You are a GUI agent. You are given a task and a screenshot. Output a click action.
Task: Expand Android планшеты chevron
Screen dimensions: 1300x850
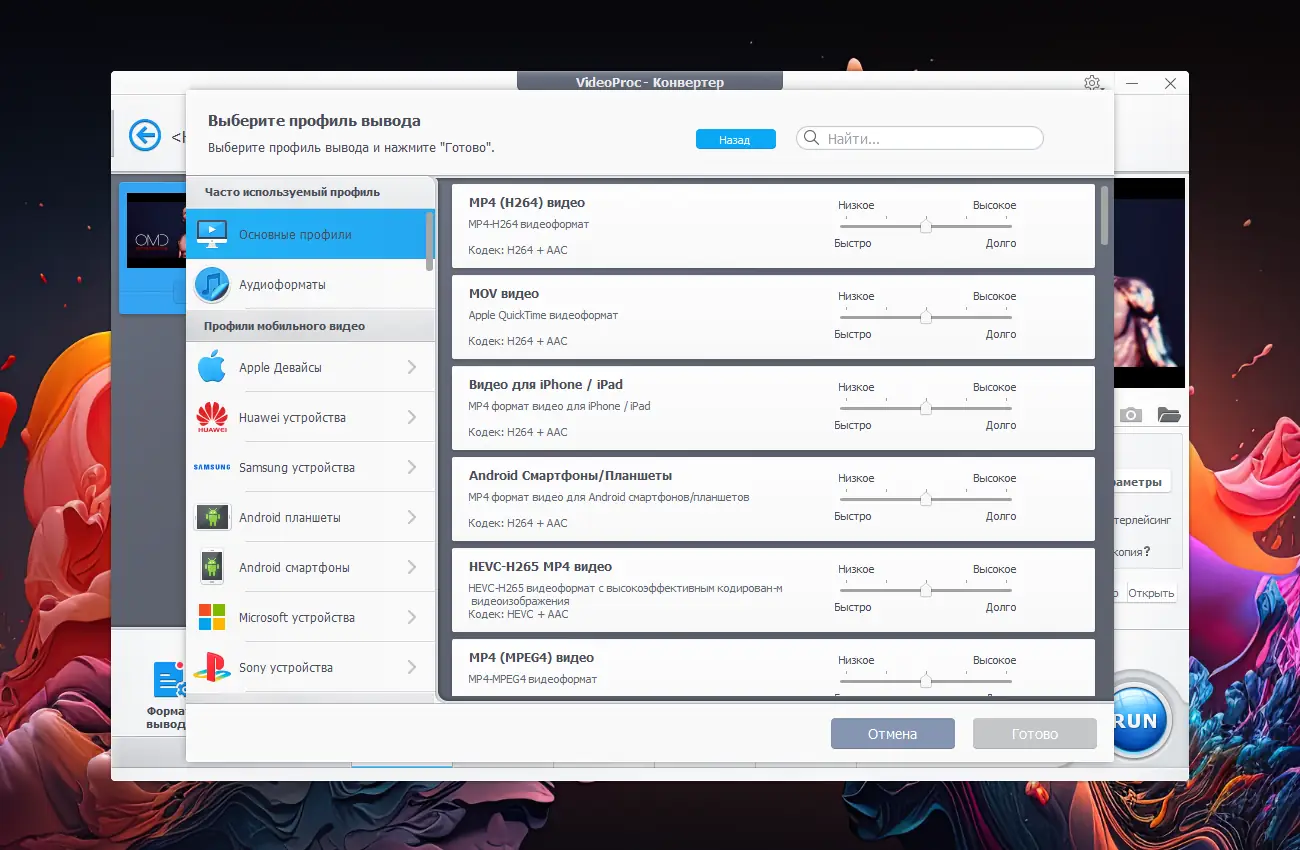coord(412,517)
